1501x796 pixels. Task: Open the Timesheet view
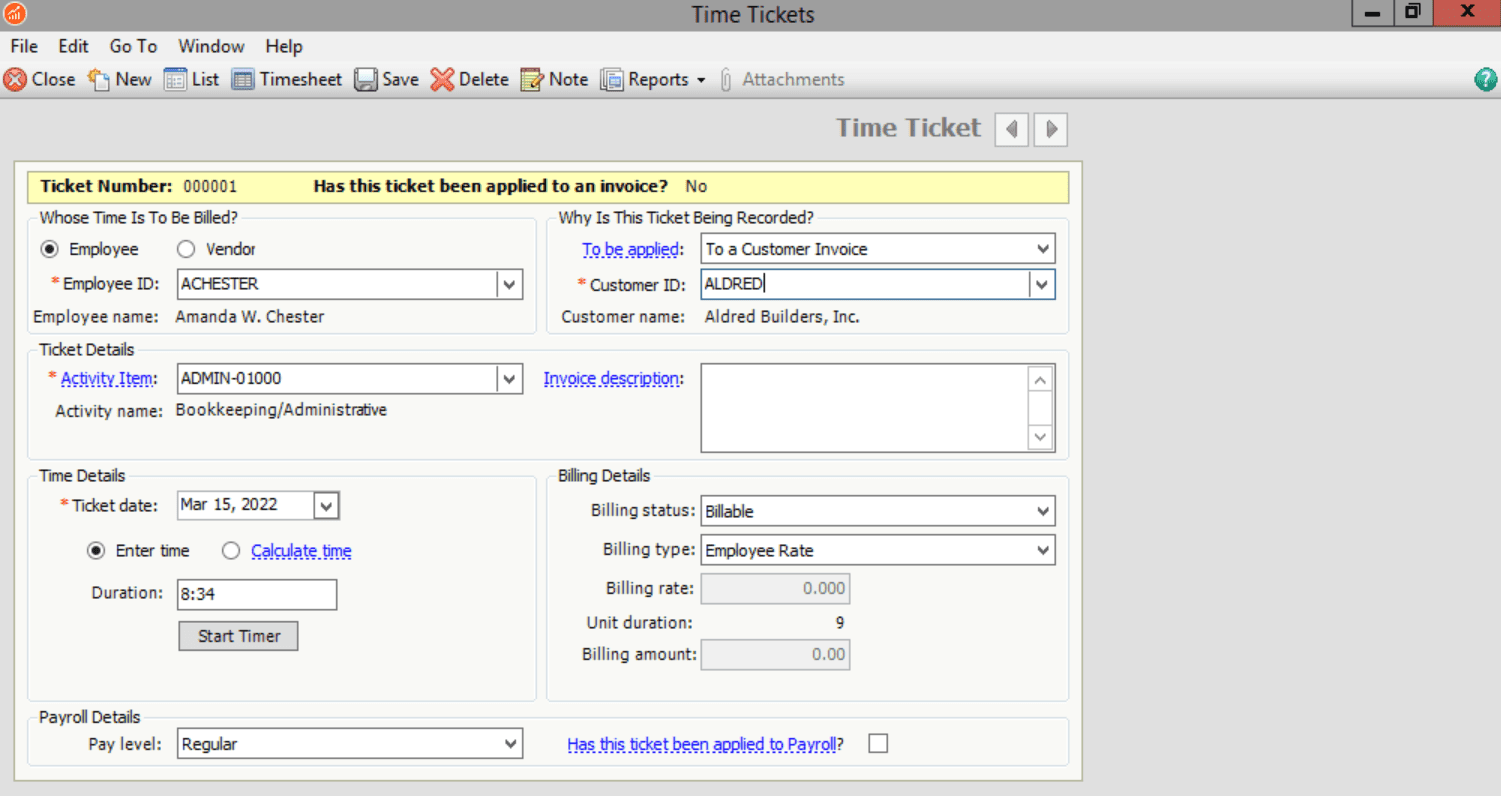(x=287, y=79)
